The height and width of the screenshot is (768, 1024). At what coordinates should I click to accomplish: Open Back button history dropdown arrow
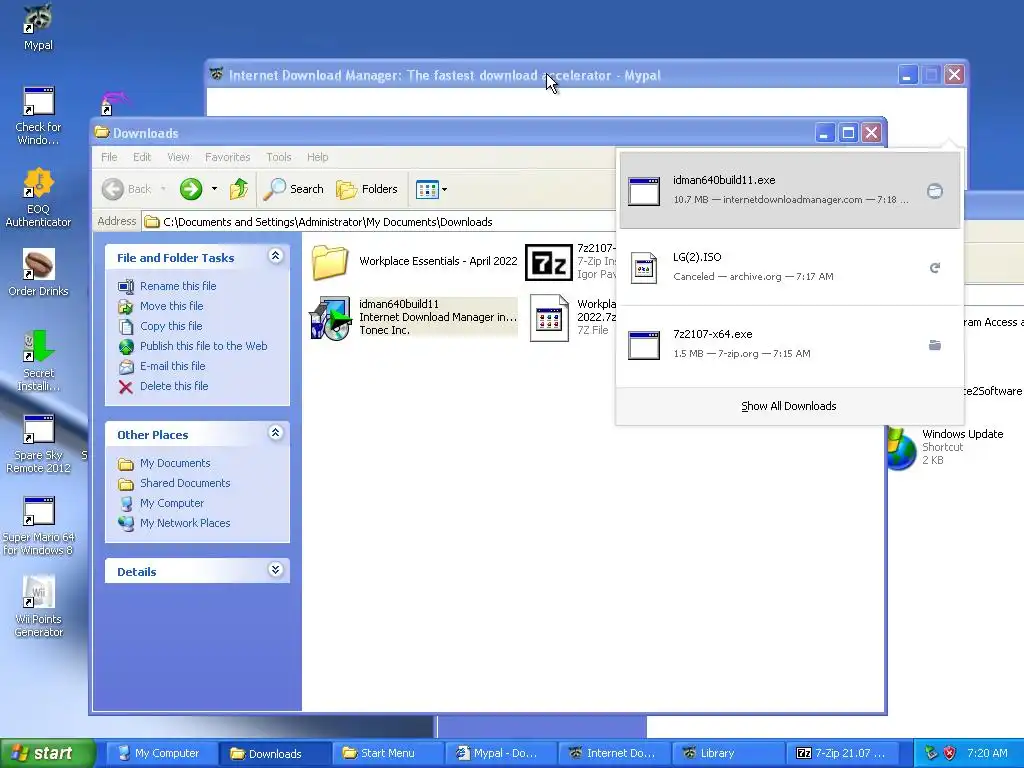click(x=163, y=189)
